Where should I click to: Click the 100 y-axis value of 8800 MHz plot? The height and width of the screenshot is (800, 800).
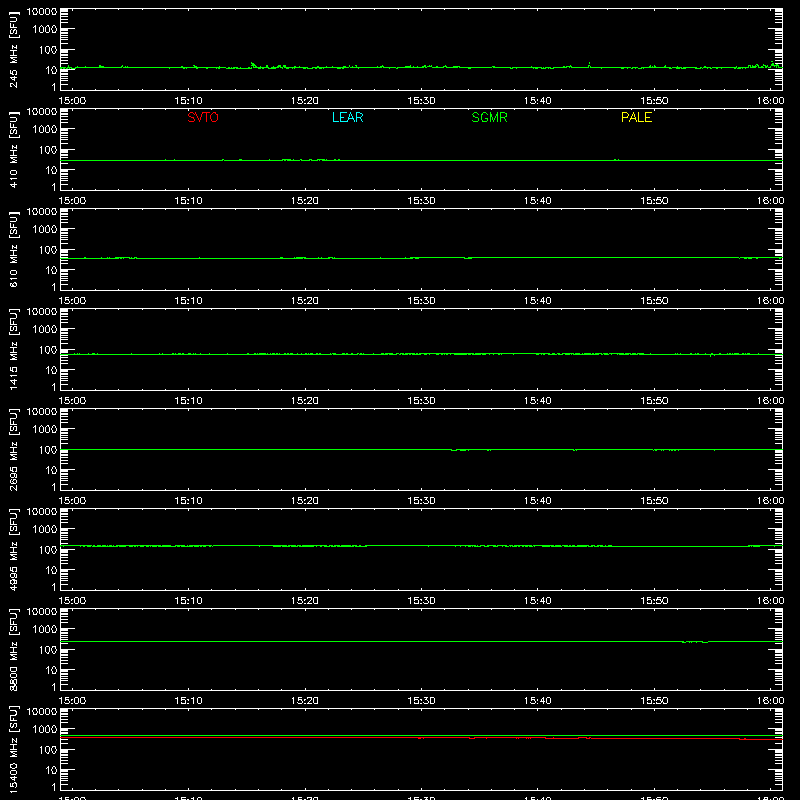point(48,649)
